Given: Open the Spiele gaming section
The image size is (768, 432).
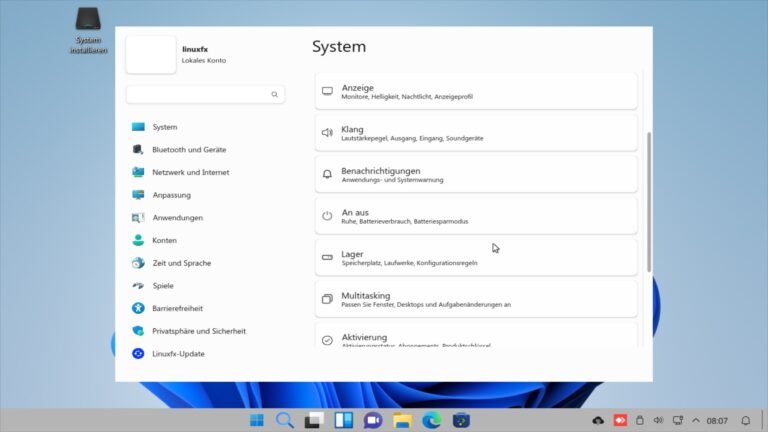Looking at the screenshot, I should click(x=163, y=286).
